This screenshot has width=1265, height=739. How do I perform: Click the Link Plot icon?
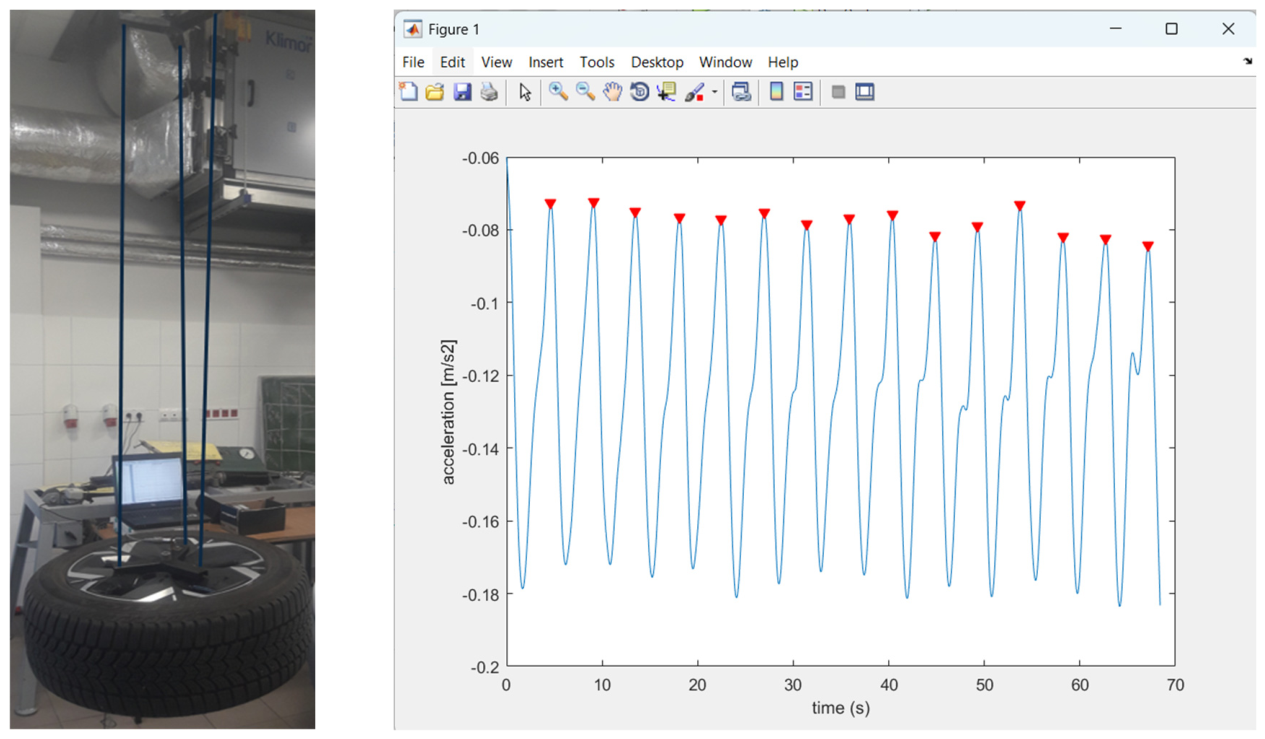pos(741,92)
